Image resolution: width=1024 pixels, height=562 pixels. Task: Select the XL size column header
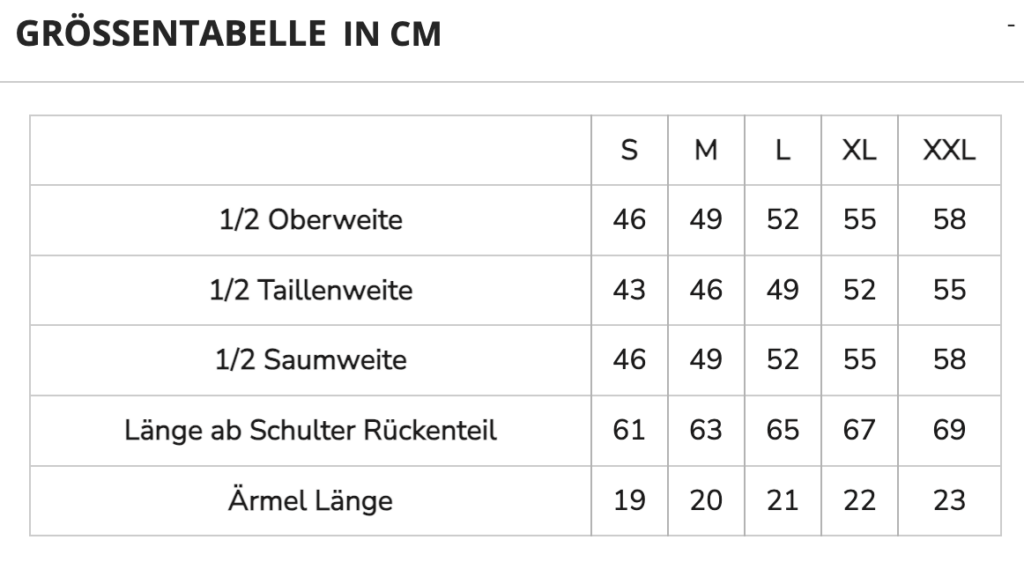859,150
